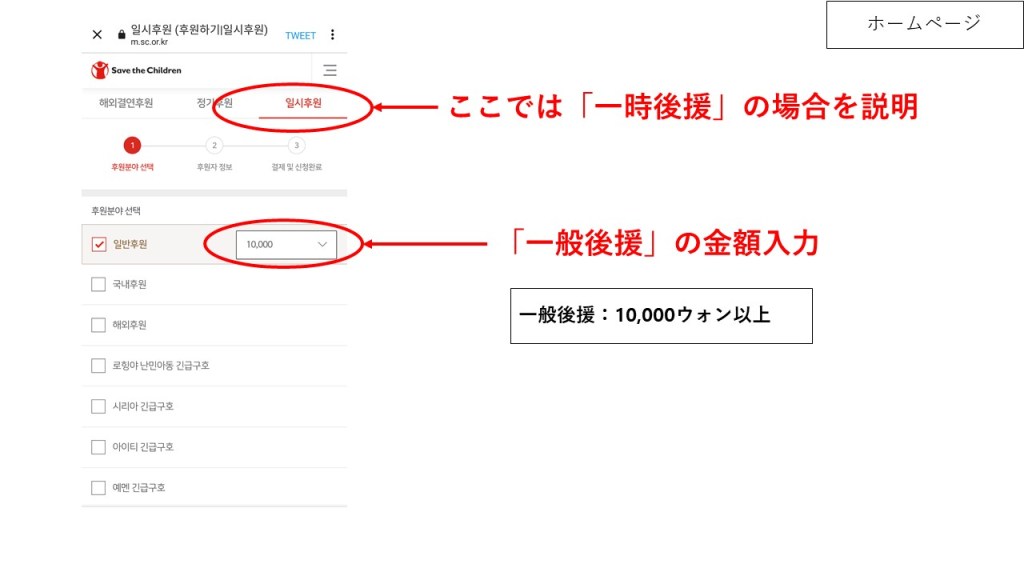
Task: Click step 1 후원분야 선택 indicator
Action: [133, 146]
